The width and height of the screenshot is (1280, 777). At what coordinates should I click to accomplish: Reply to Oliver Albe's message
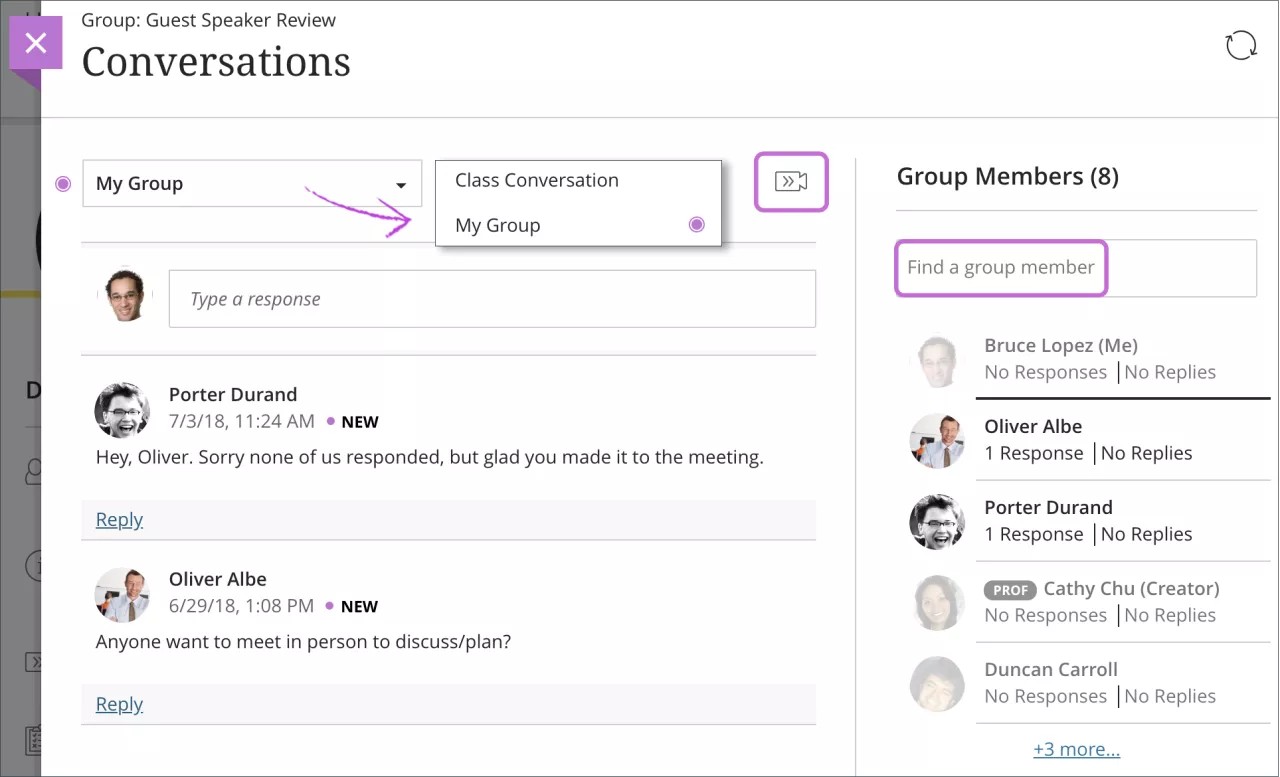(x=118, y=703)
